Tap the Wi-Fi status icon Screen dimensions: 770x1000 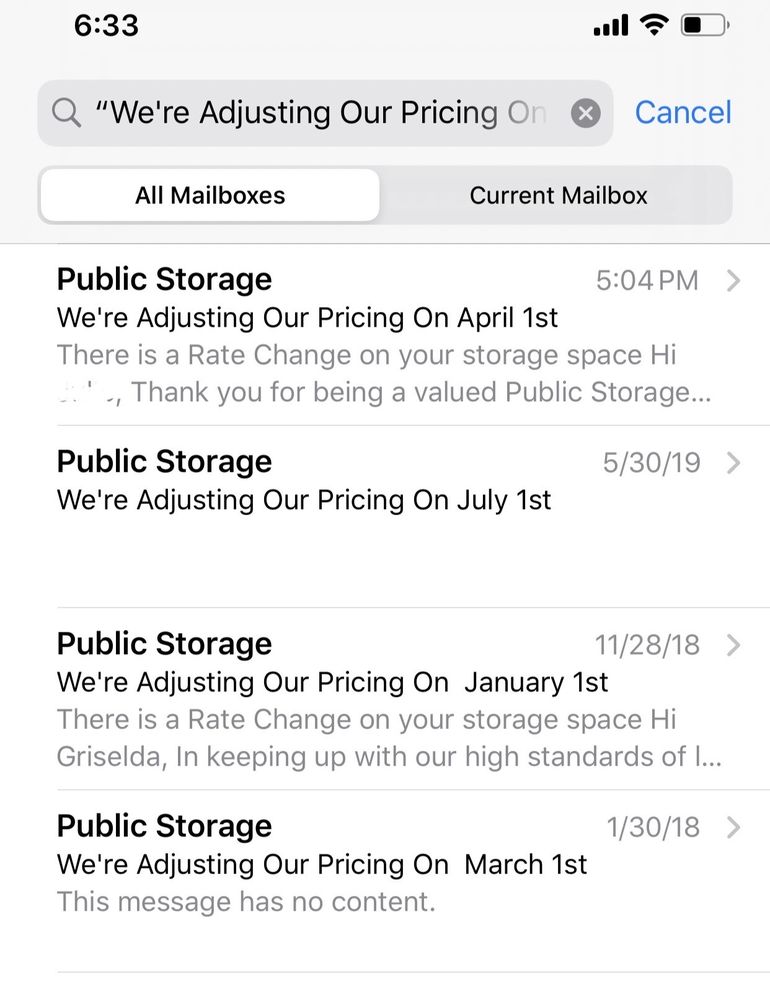pos(655,26)
